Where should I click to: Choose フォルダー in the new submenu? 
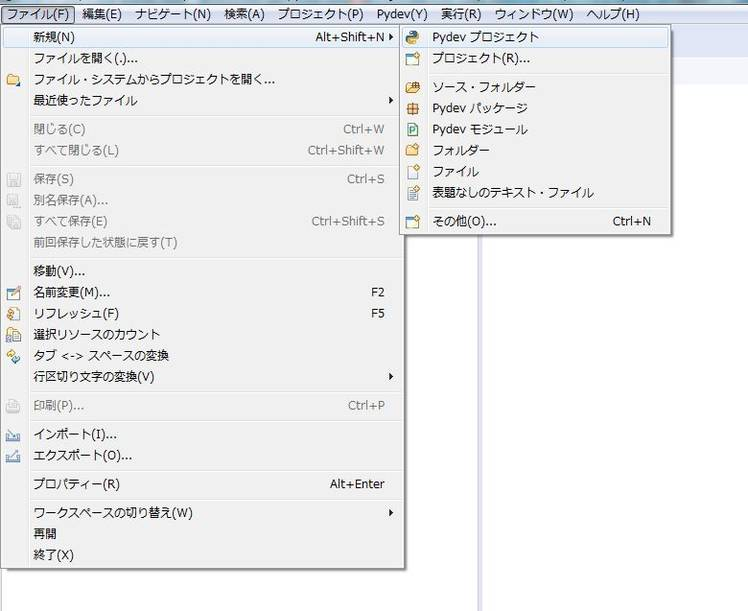click(x=535, y=151)
